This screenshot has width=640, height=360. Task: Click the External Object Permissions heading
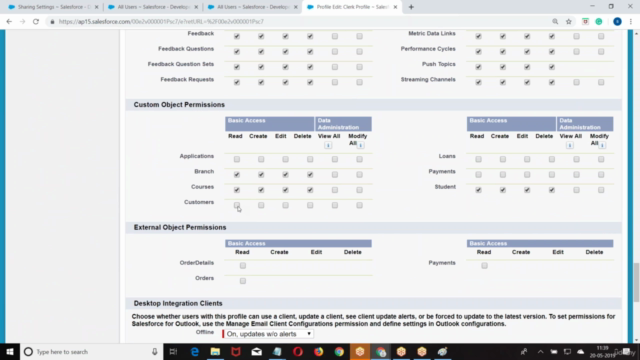click(180, 227)
